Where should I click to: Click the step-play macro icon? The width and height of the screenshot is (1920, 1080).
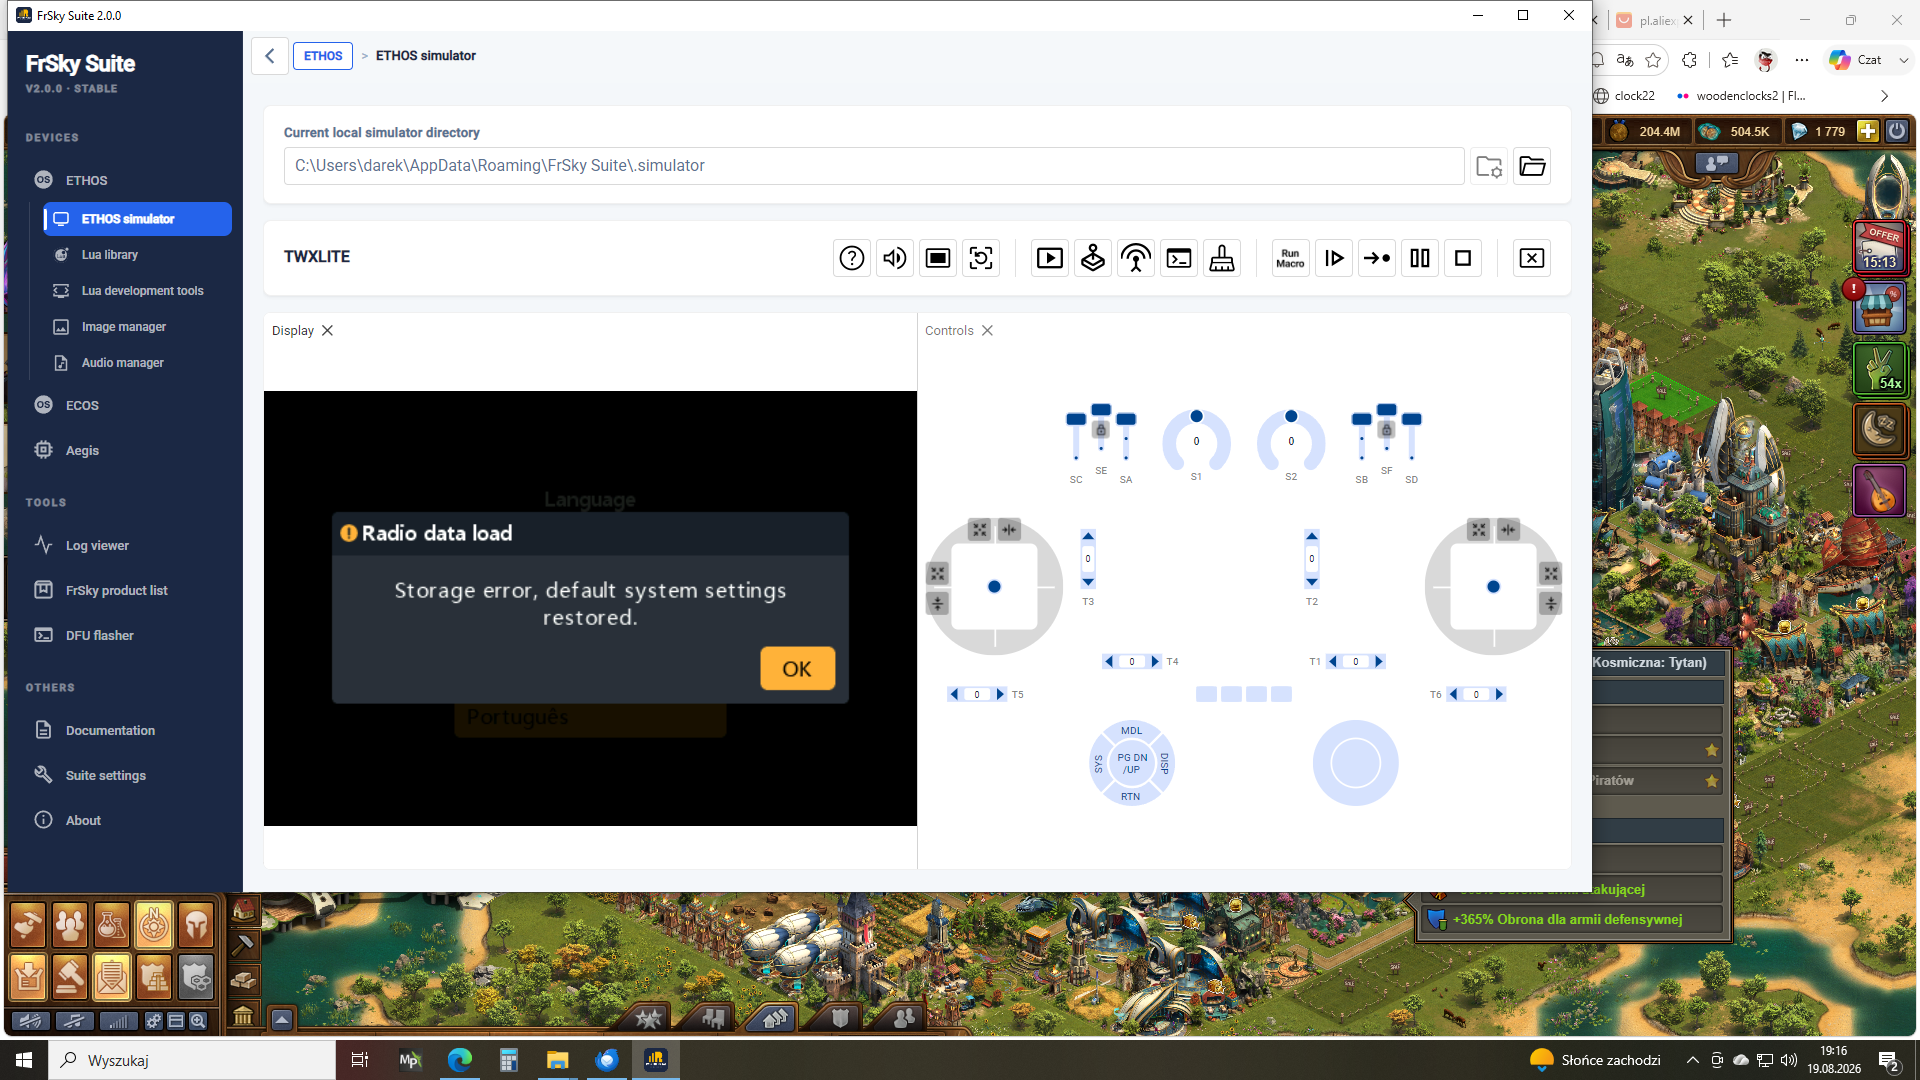(x=1334, y=258)
